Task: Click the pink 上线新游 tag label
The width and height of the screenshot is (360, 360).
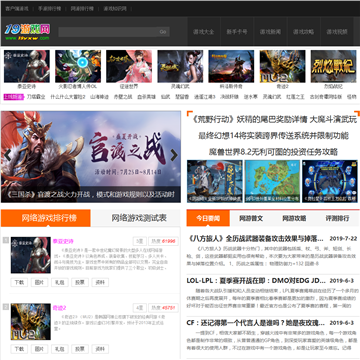Action: 14,97
